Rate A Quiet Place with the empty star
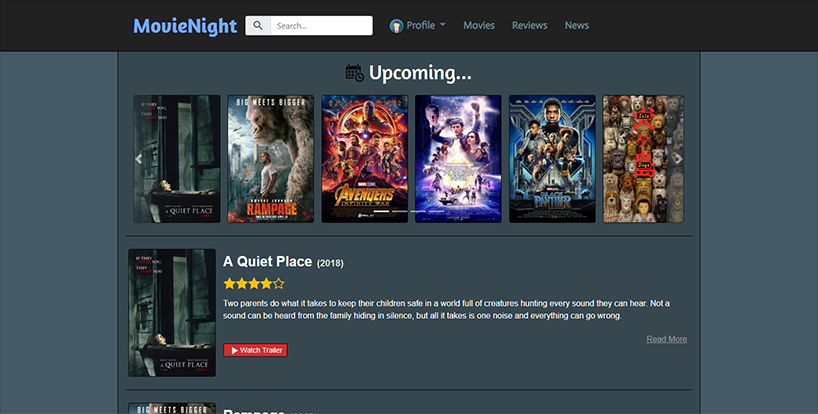Screen dimensions: 818x414 tap(279, 284)
